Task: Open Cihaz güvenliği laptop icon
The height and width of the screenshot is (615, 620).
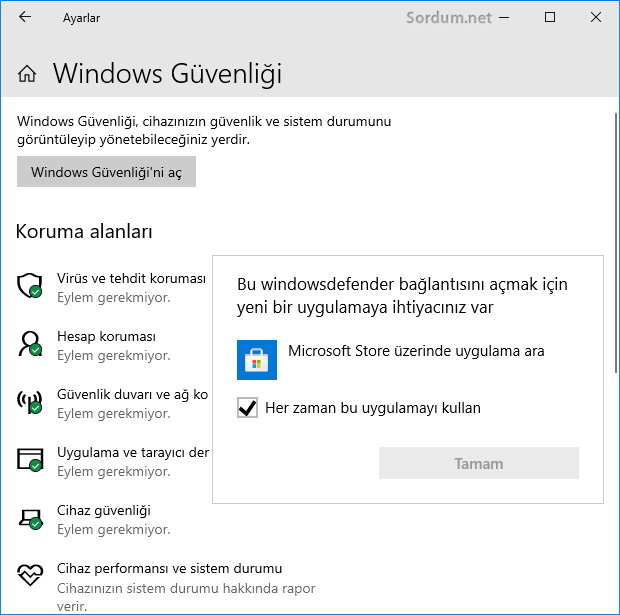Action: (x=30, y=518)
